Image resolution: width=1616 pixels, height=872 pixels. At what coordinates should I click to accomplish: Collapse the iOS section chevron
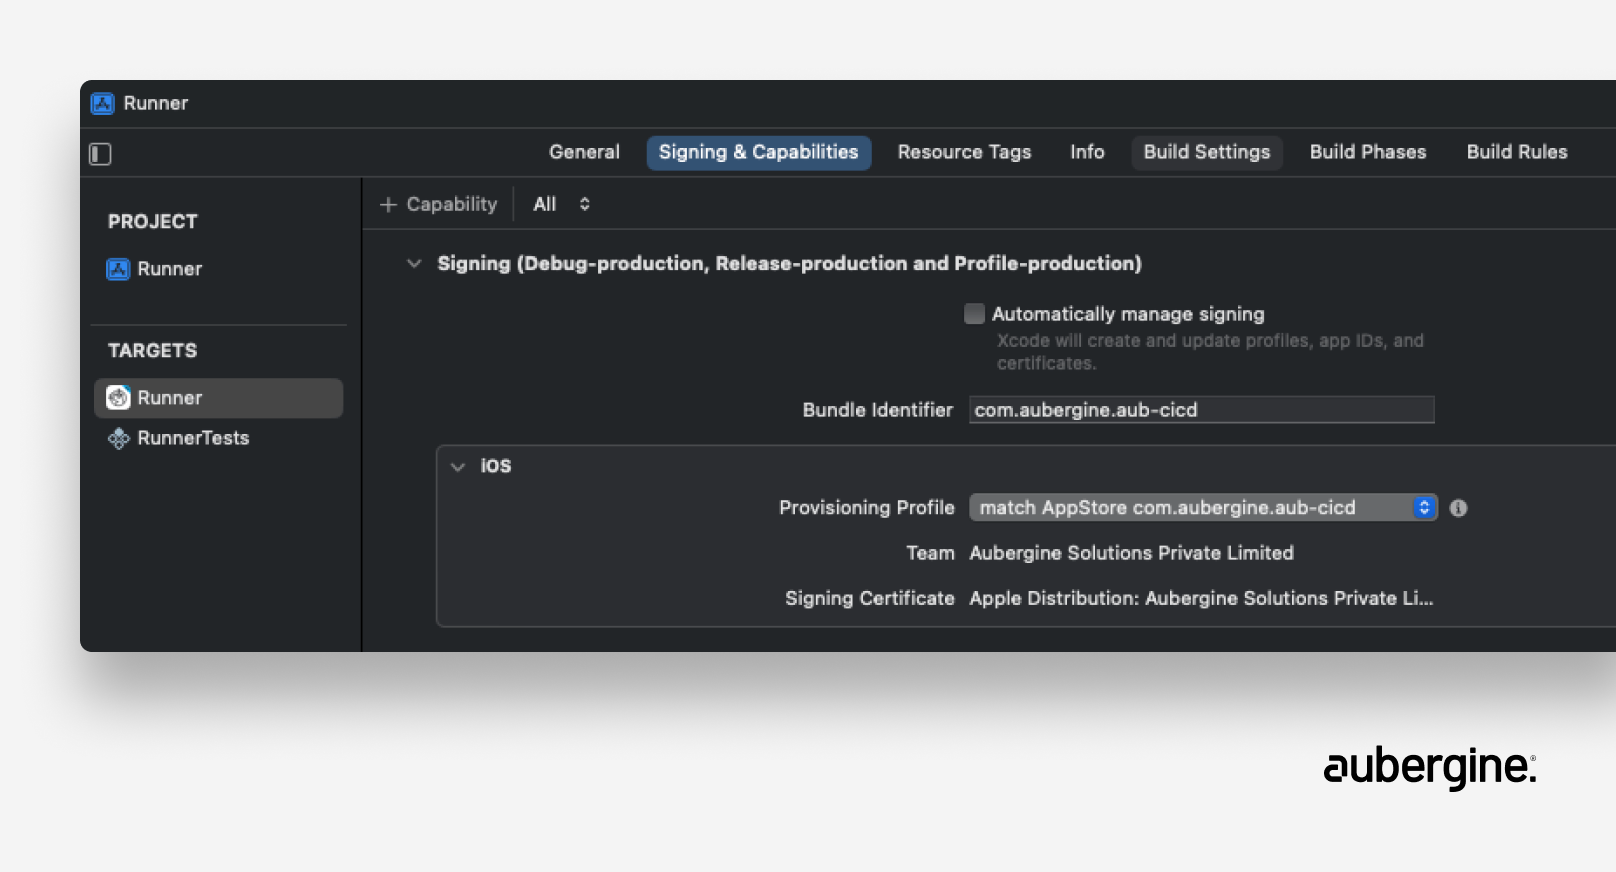coord(458,466)
